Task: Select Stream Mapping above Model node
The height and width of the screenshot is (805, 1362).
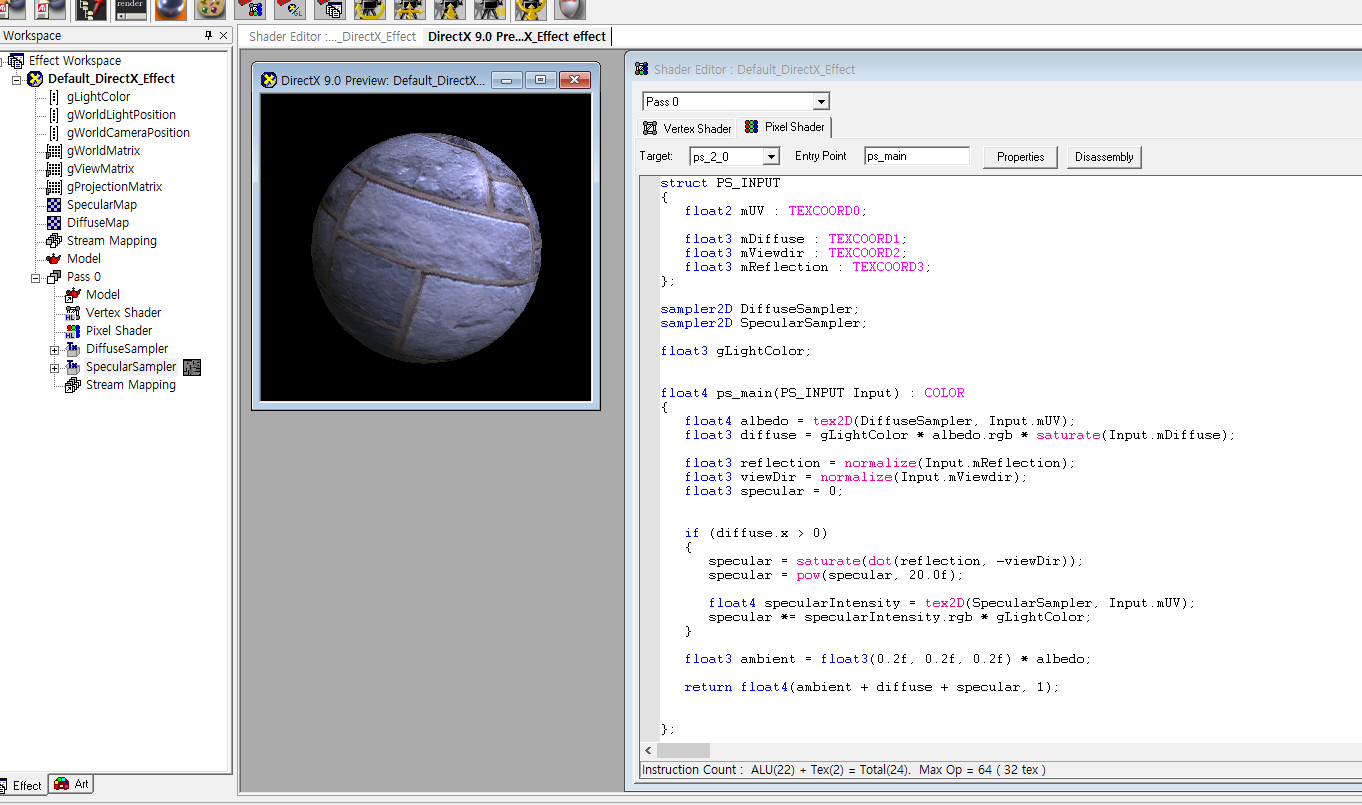Action: click(x=112, y=241)
